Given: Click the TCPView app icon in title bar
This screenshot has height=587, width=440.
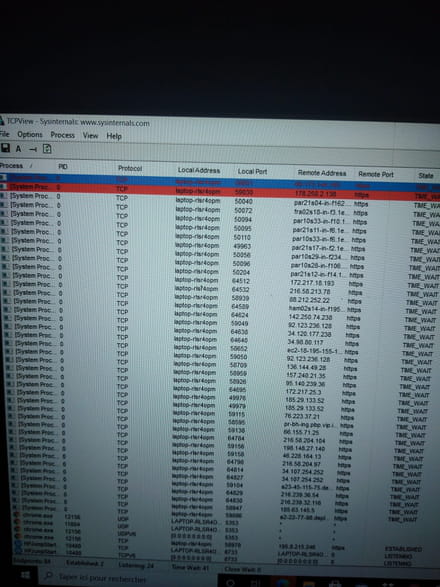Looking at the screenshot, I should [x=2, y=121].
